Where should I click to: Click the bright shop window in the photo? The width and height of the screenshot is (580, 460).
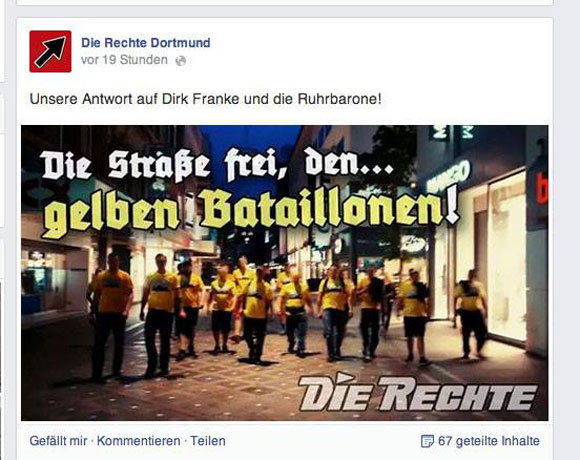(x=507, y=257)
